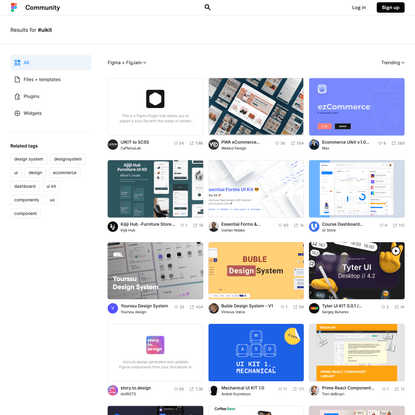Image resolution: width=415 pixels, height=415 pixels.
Task: Click the Sign up button
Action: click(390, 7)
